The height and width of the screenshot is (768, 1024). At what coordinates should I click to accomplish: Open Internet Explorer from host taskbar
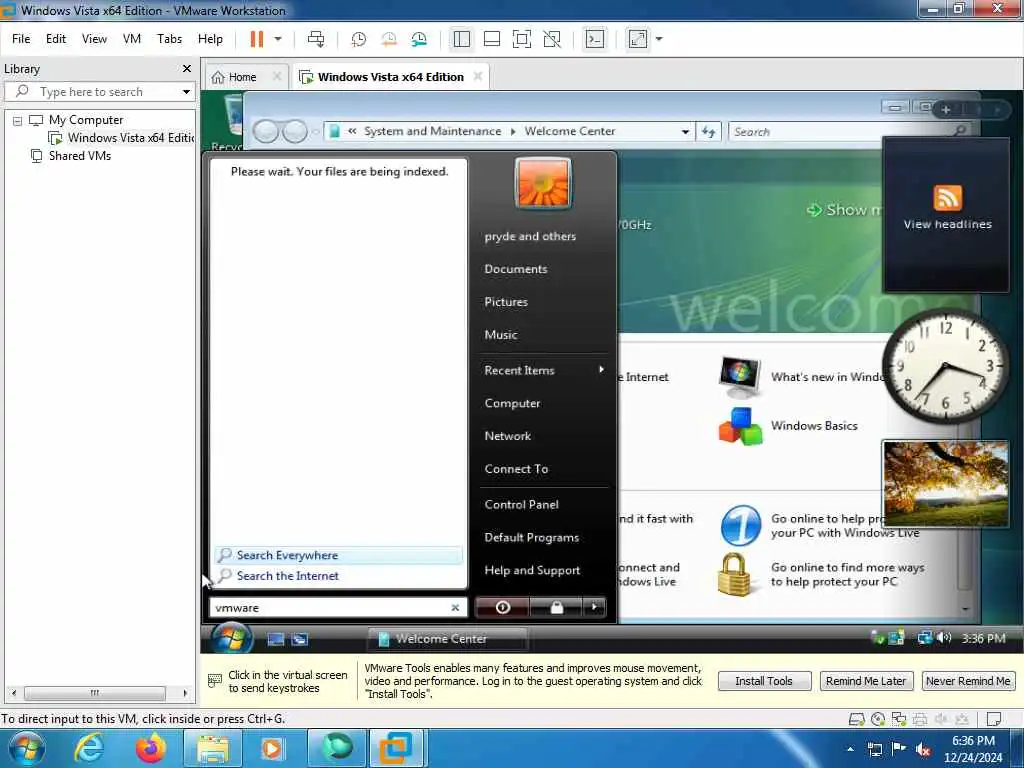tap(89, 748)
